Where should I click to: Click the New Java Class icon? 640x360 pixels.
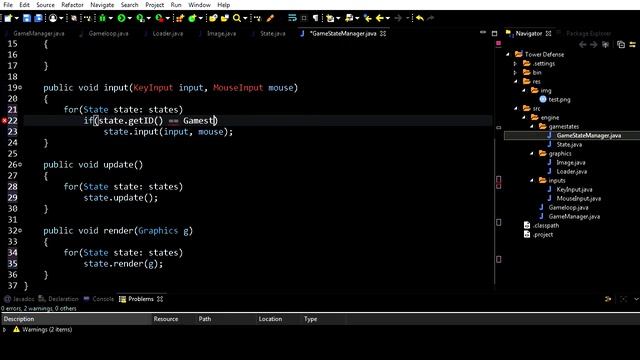[x=192, y=18]
